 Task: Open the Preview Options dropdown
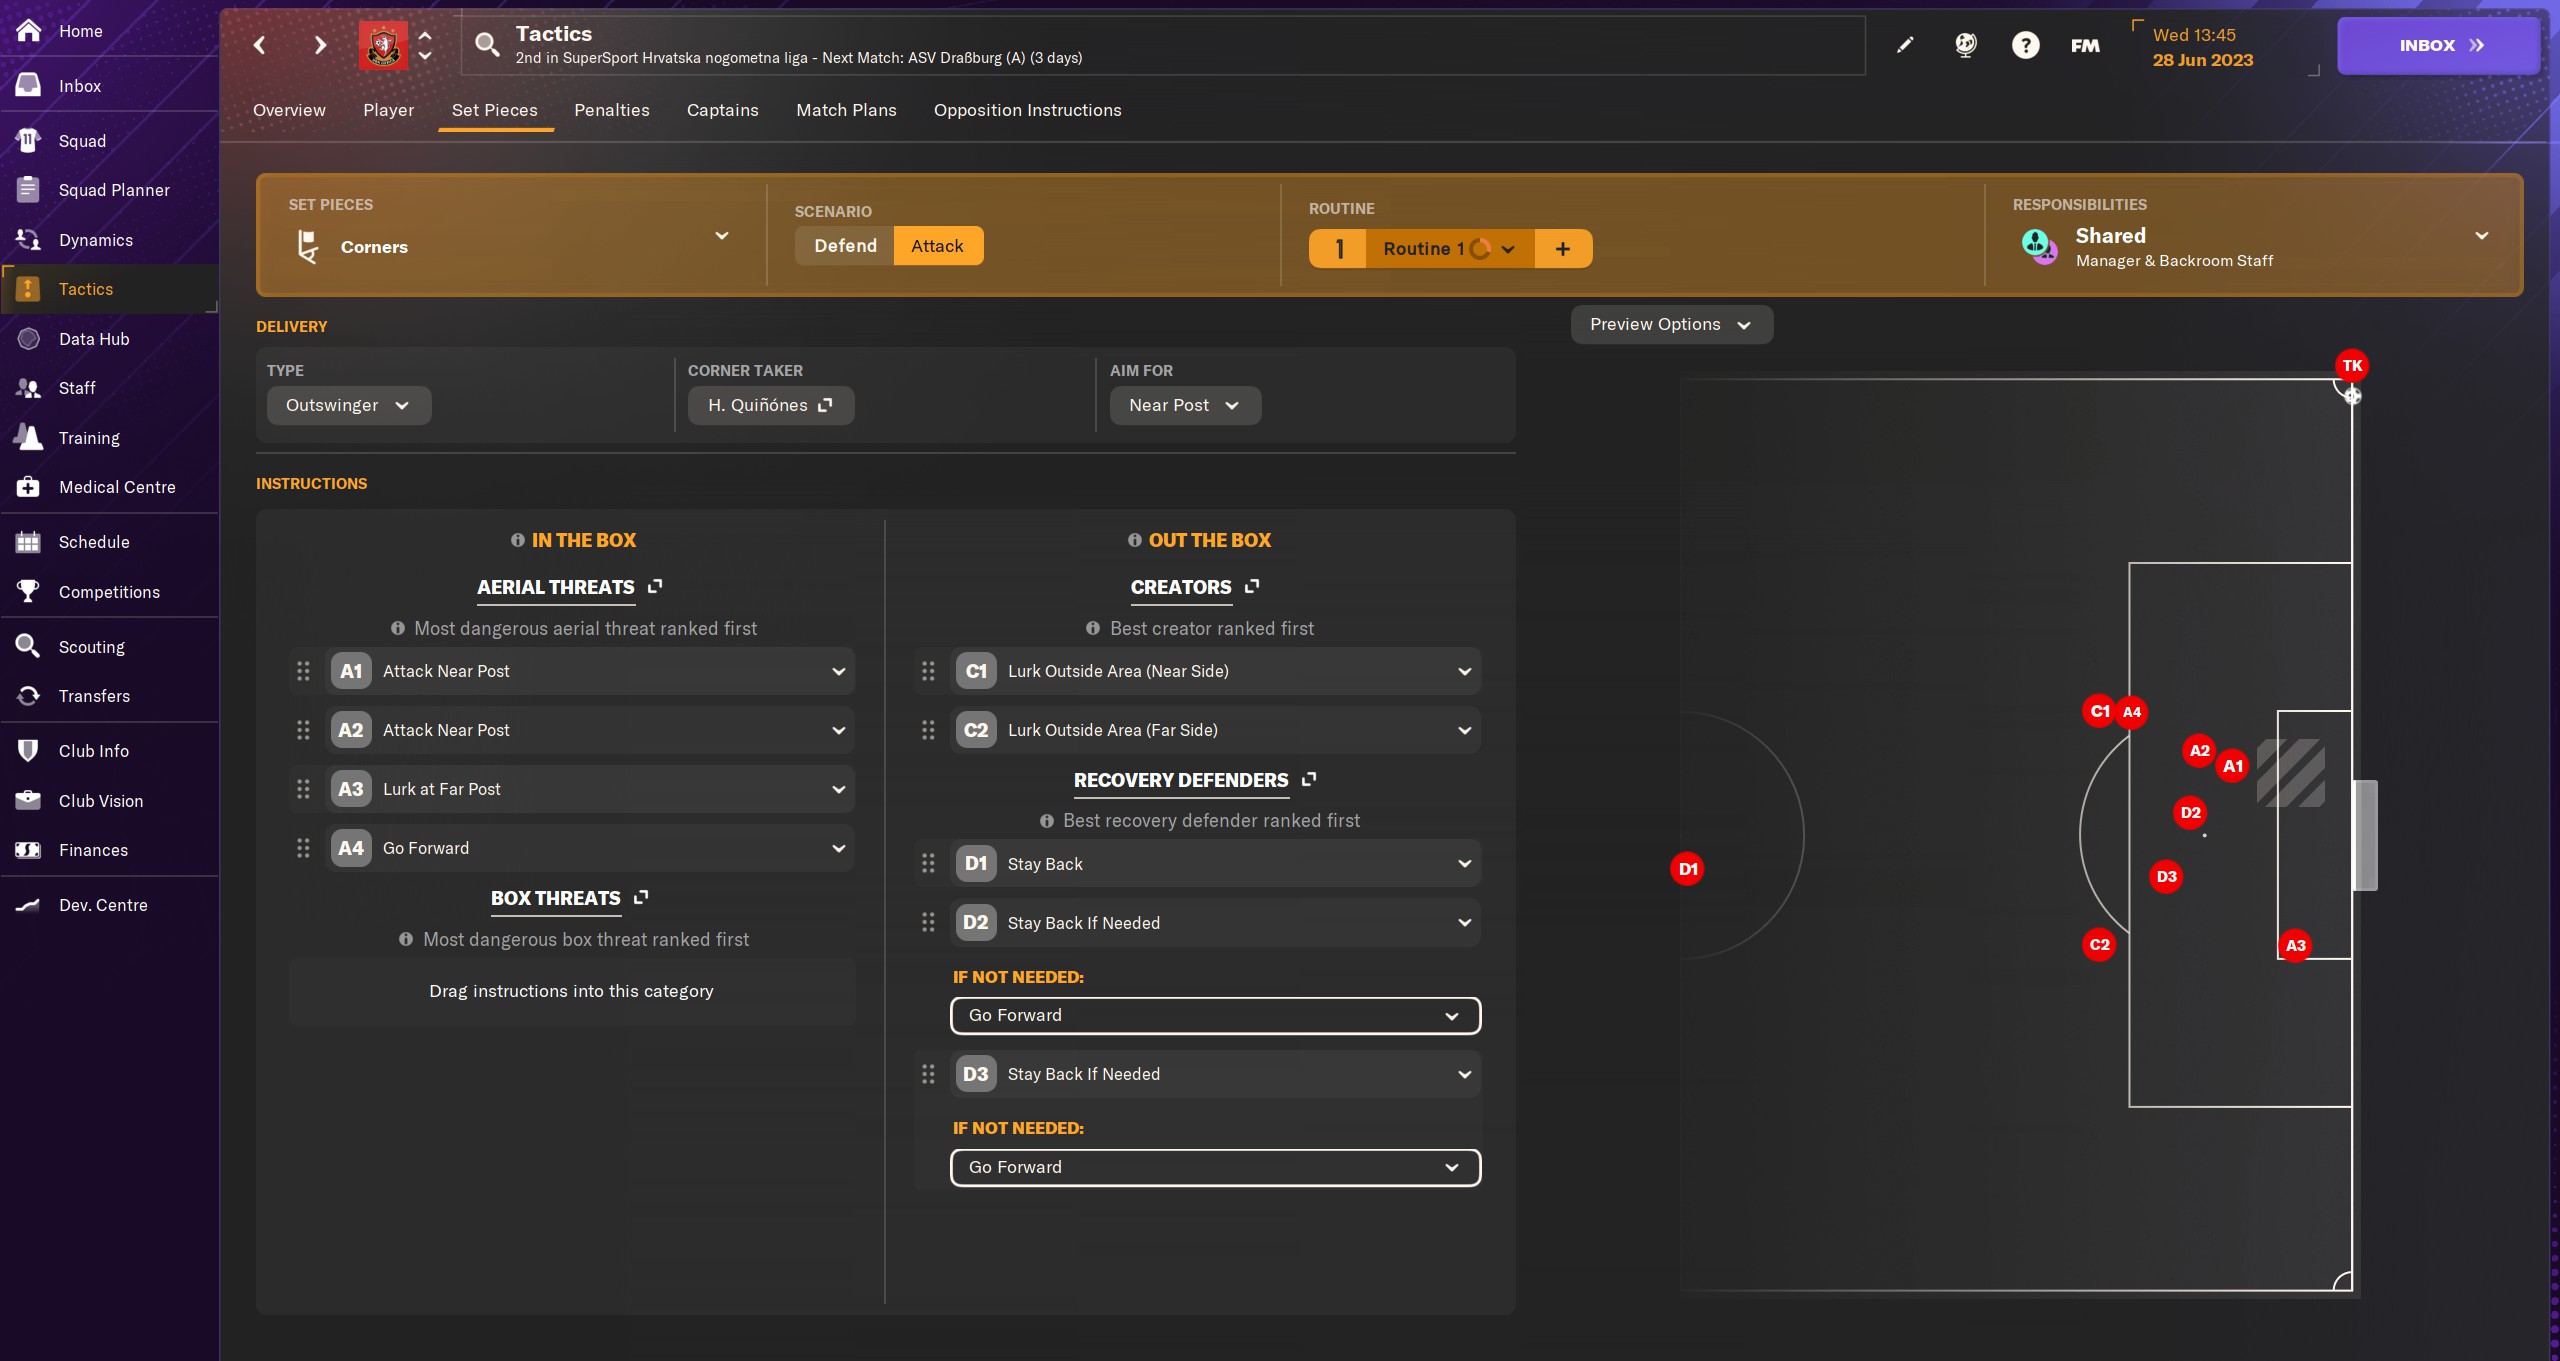[1671, 325]
